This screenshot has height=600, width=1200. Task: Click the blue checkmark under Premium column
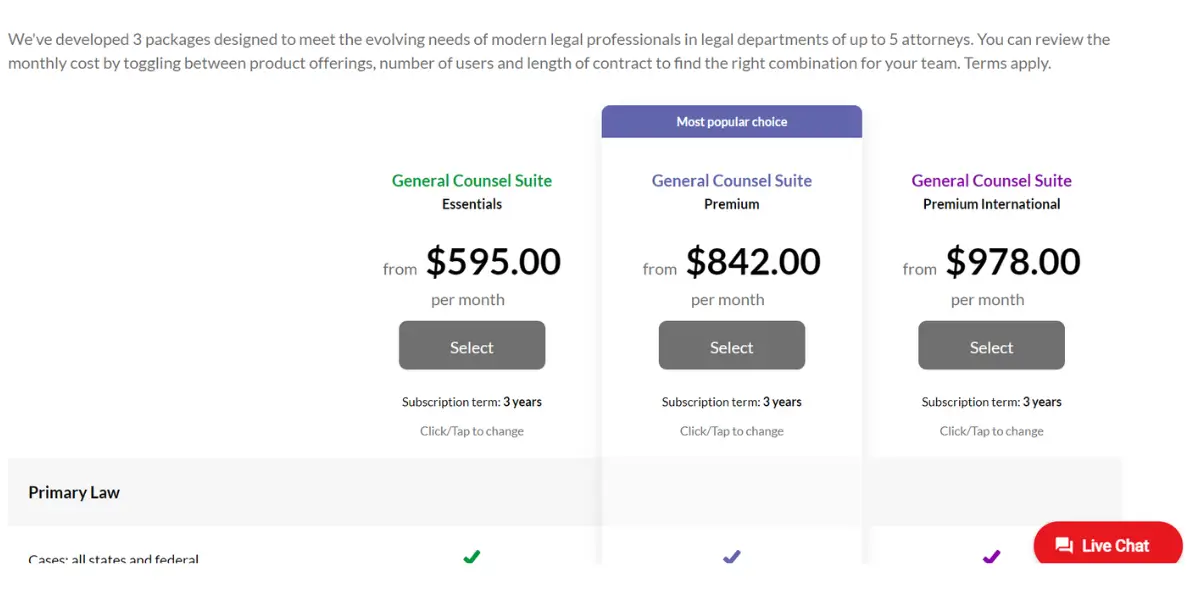732,556
